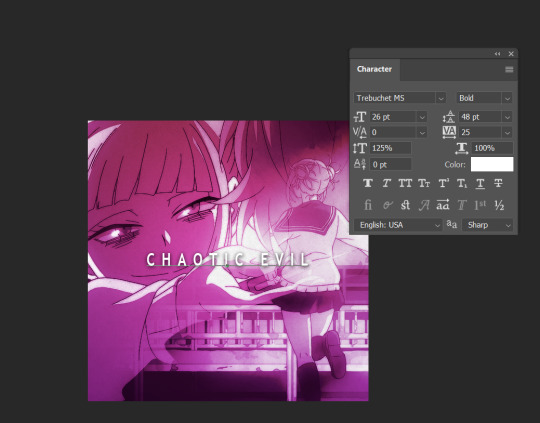Viewport: 540px width, 423px height.
Task: Toggle Subscript text style
Action: (462, 183)
